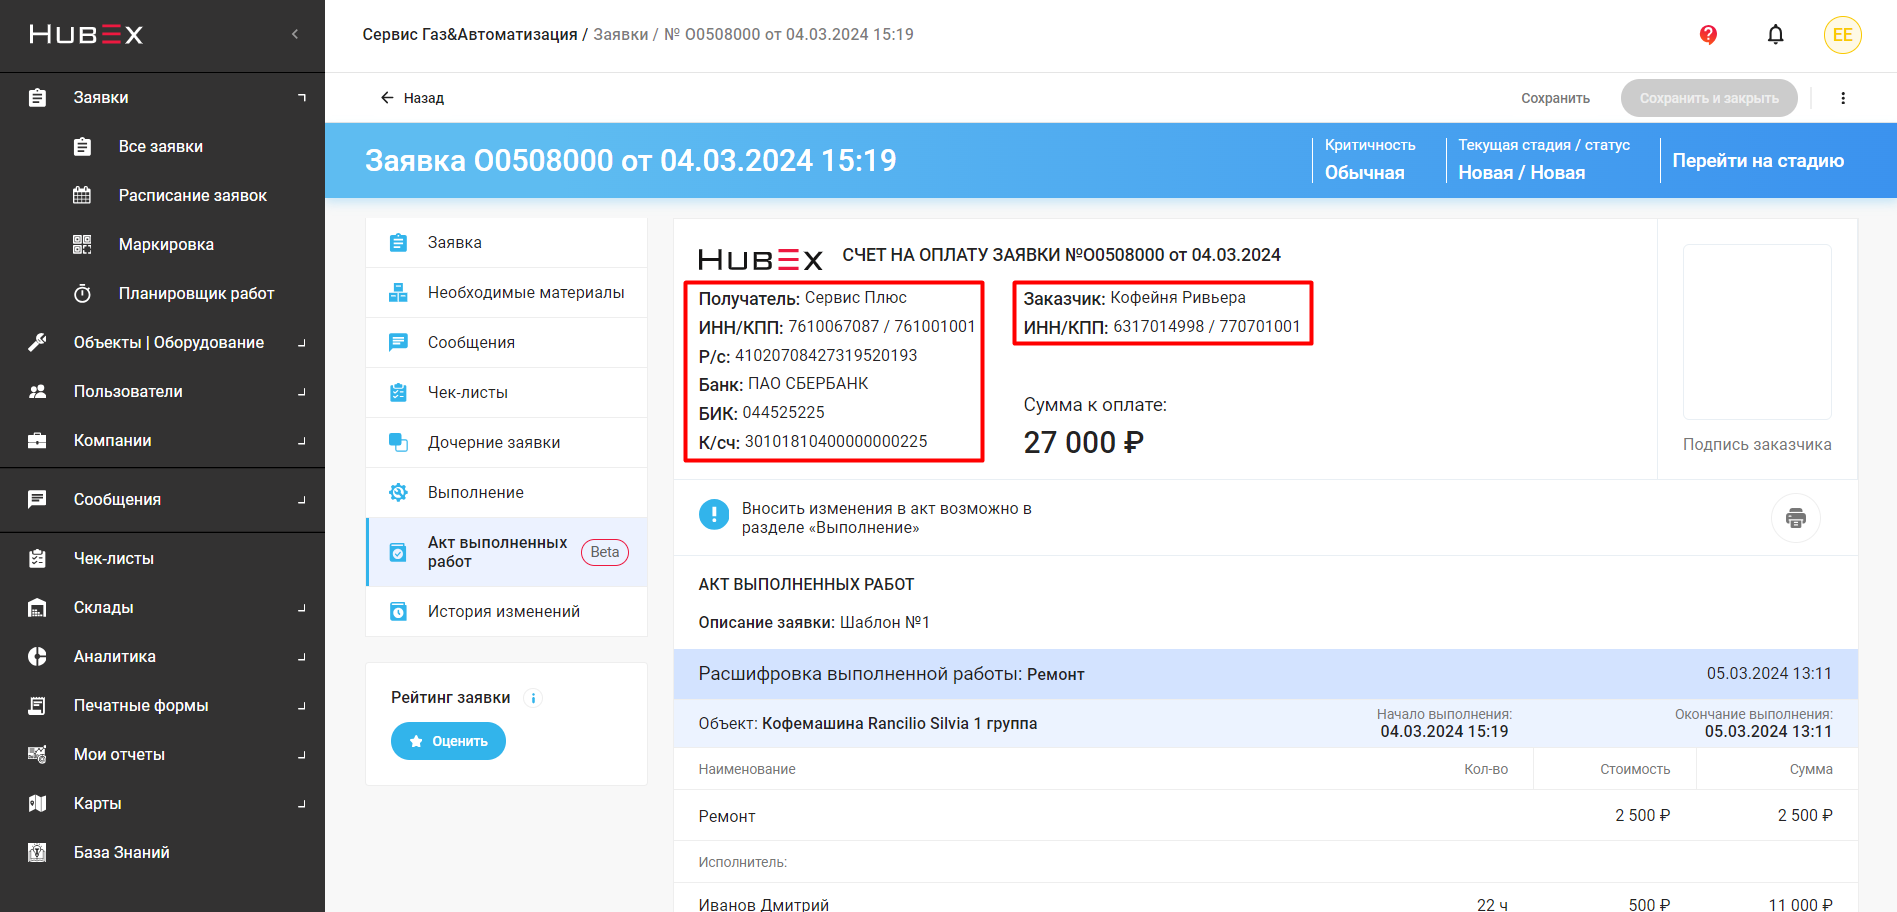The height and width of the screenshot is (912, 1897).
Task: Click the info icon beside Рейтинг заявки
Action: (x=533, y=698)
